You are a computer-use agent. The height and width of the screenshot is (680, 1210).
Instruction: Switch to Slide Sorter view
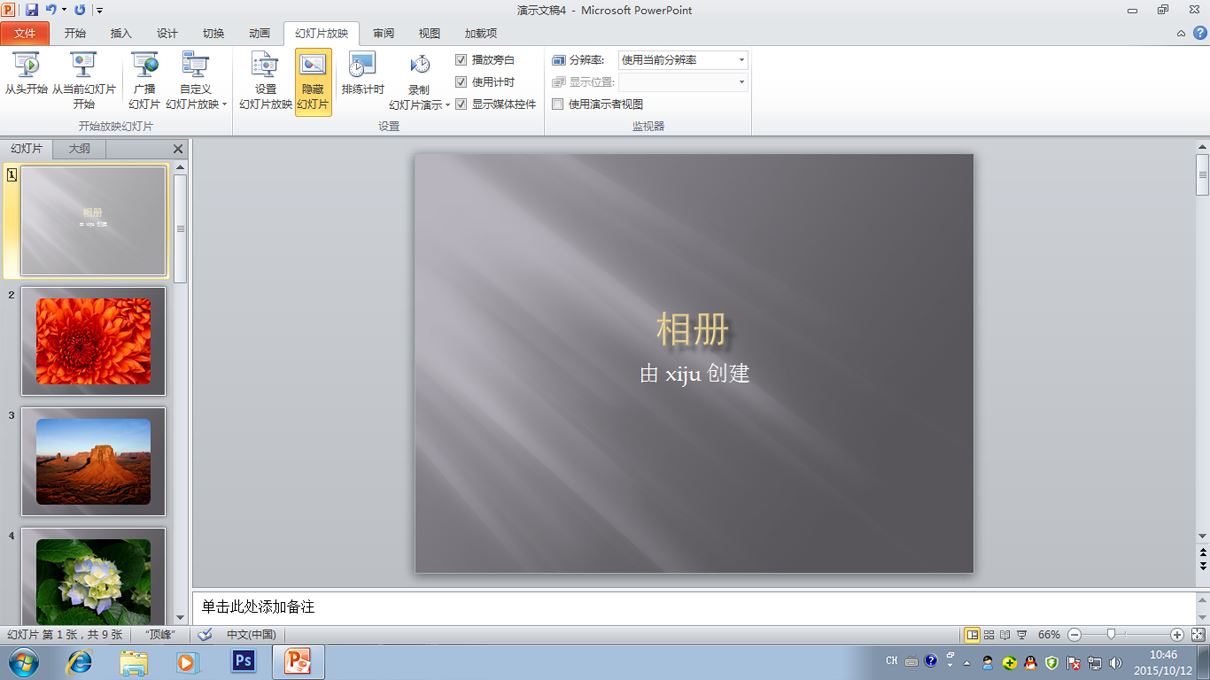tap(989, 635)
